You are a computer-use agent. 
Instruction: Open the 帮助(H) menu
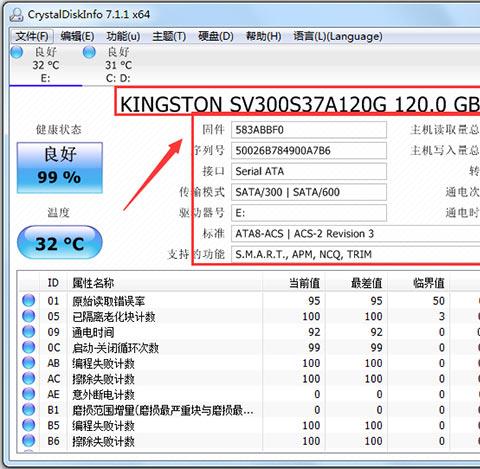(x=263, y=36)
